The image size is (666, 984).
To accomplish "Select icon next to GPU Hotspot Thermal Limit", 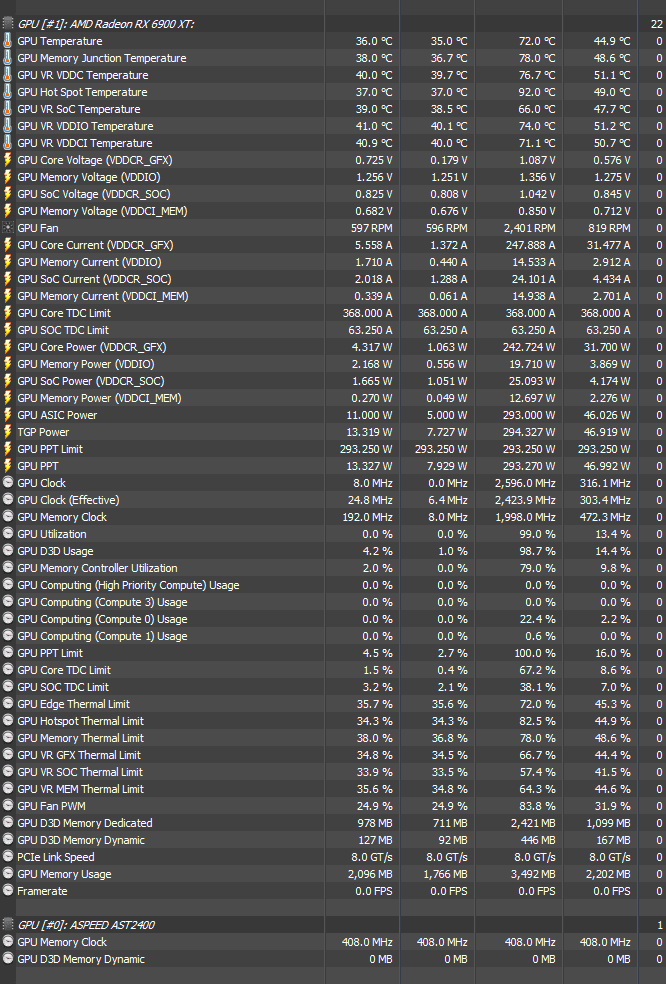I will (8, 720).
